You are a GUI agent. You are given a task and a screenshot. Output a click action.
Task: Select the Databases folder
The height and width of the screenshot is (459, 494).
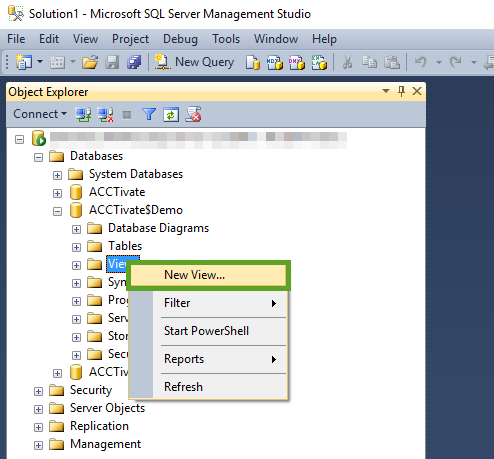96,156
